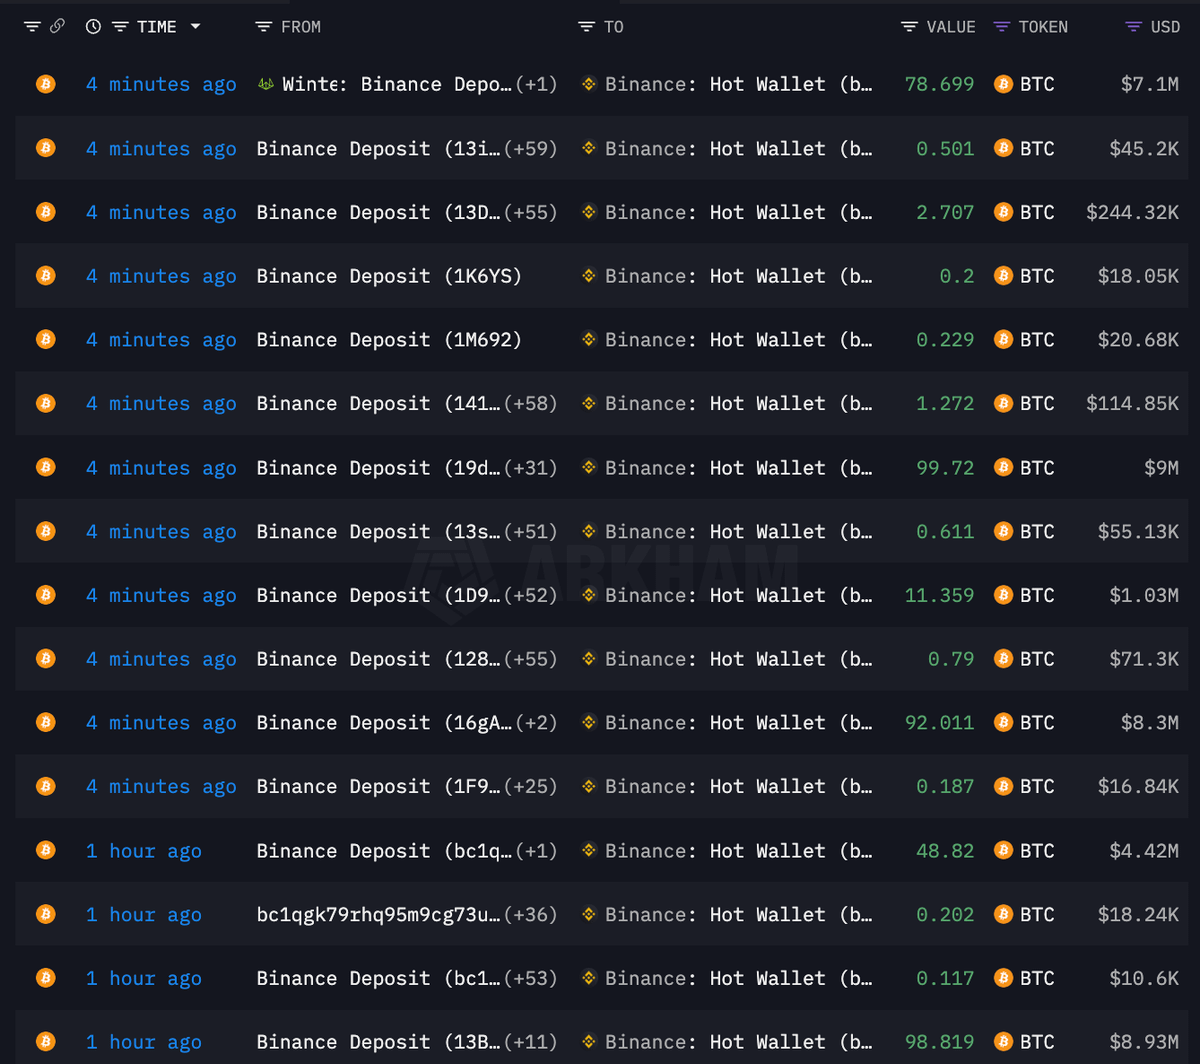Click the Bitcoin chain icon of the 0.187 row
The image size is (1200, 1064).
45,787
